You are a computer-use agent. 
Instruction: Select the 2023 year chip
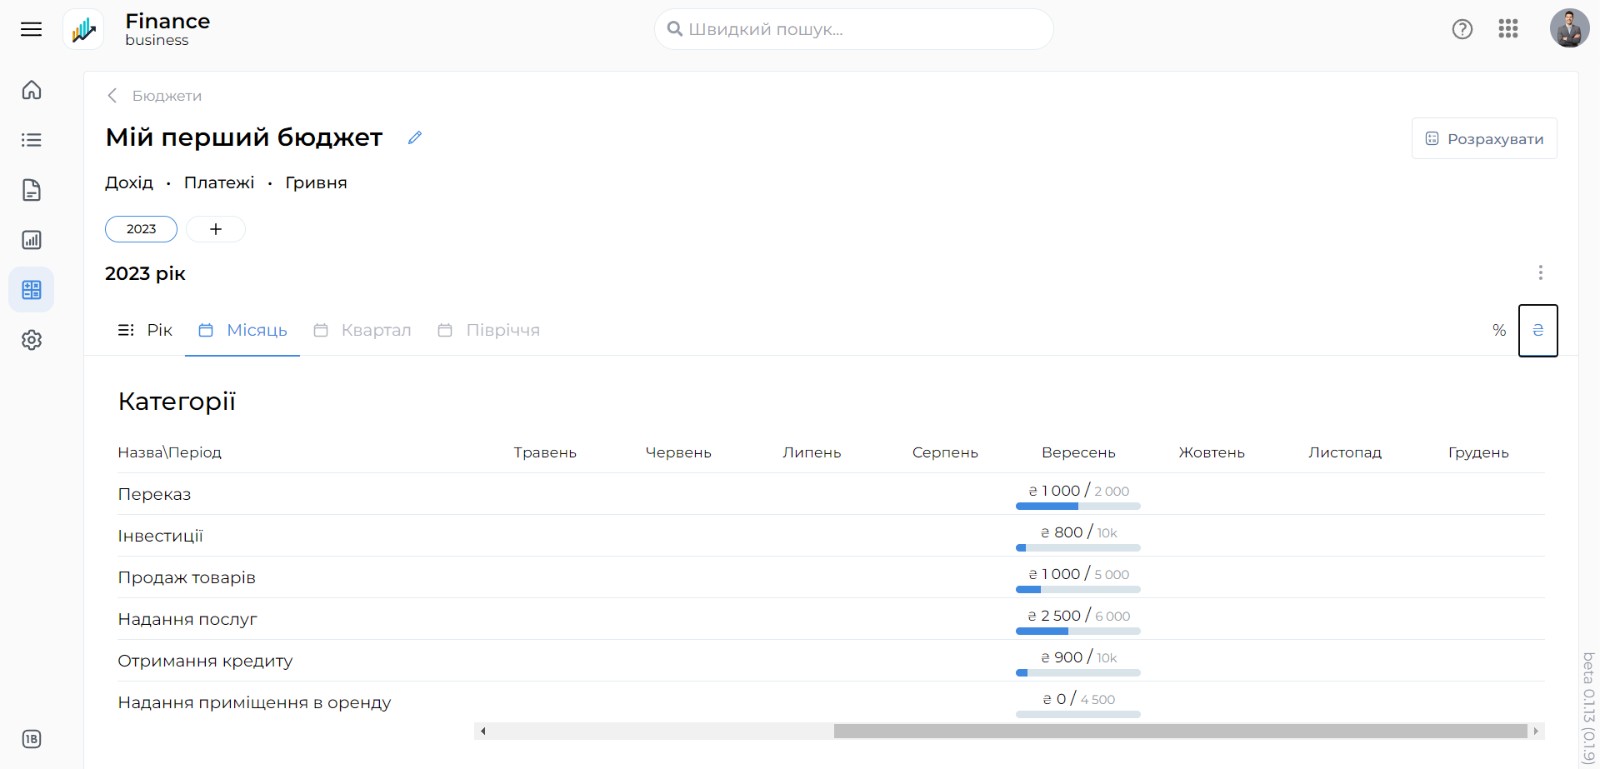[x=141, y=229]
